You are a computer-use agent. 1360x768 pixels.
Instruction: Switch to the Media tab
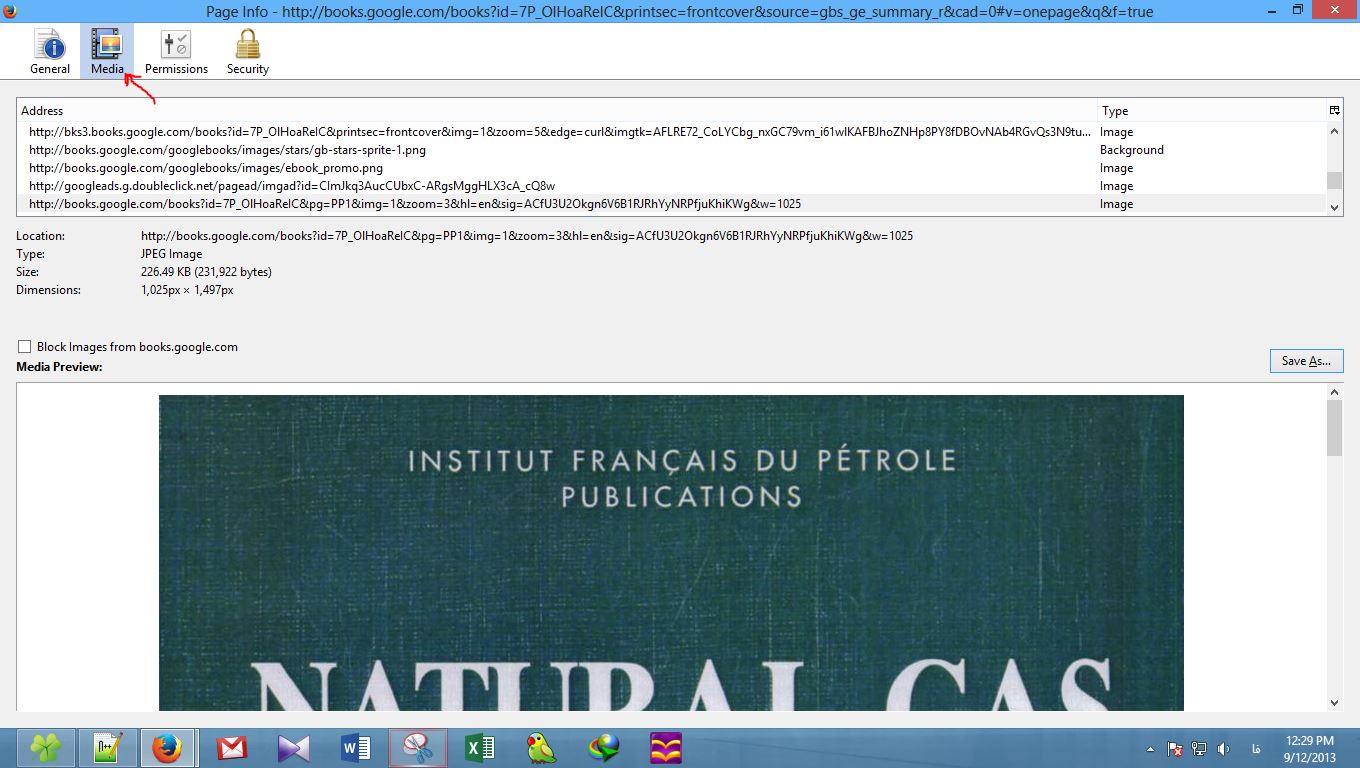tap(107, 52)
